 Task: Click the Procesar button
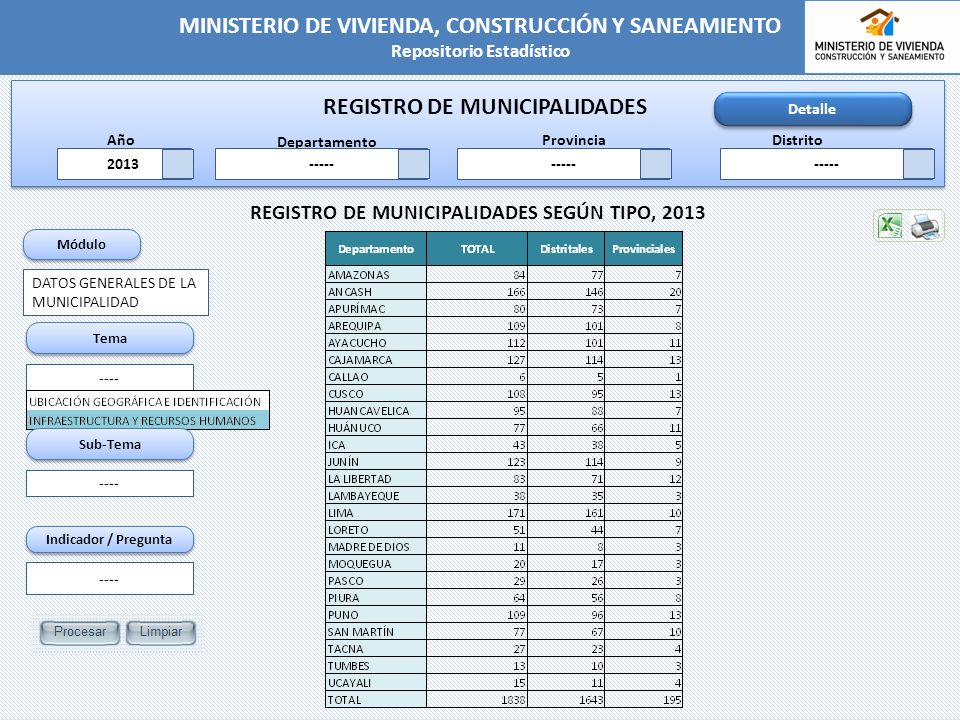tap(80, 632)
